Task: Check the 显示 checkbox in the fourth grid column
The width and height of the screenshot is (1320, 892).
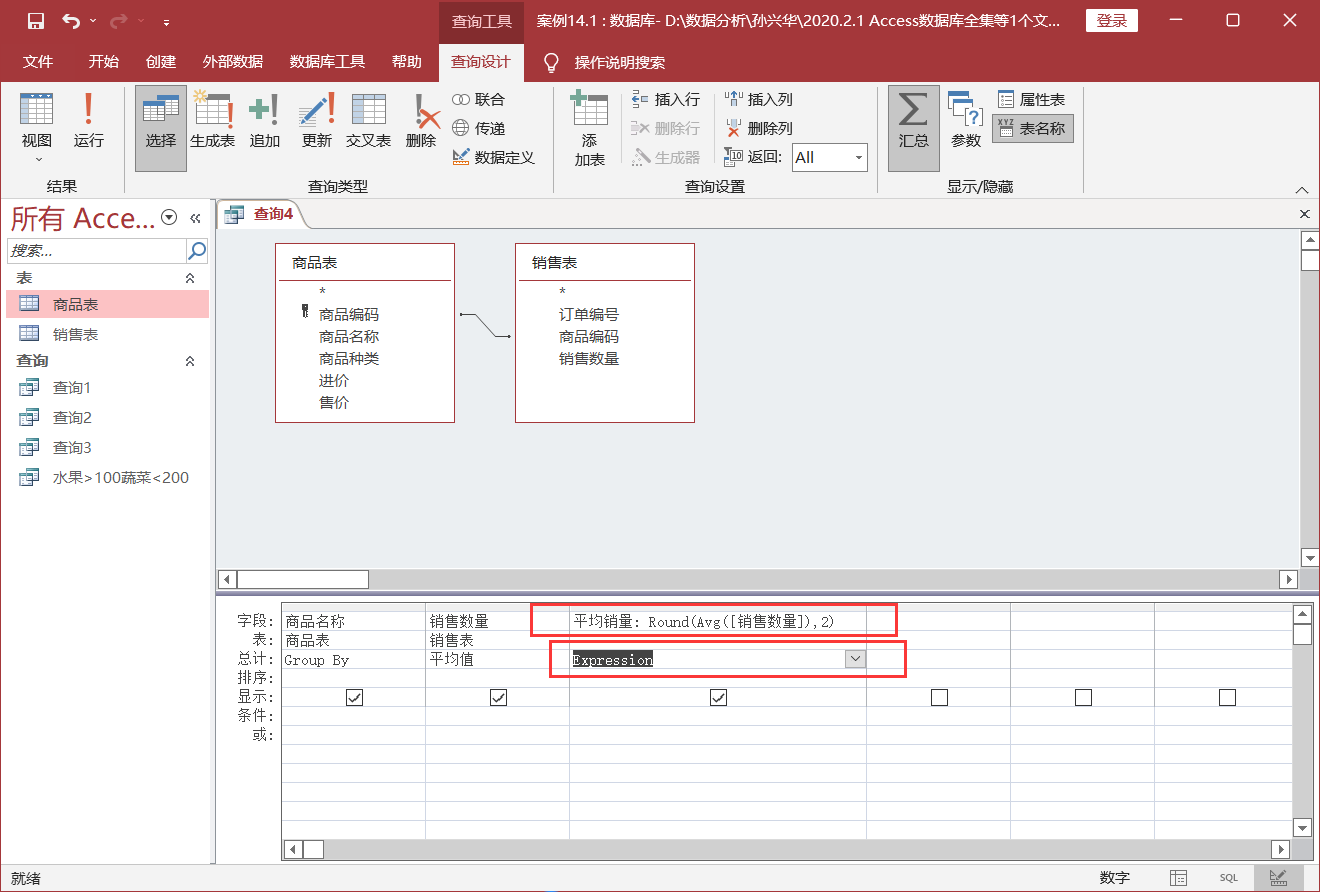Action: click(939, 698)
